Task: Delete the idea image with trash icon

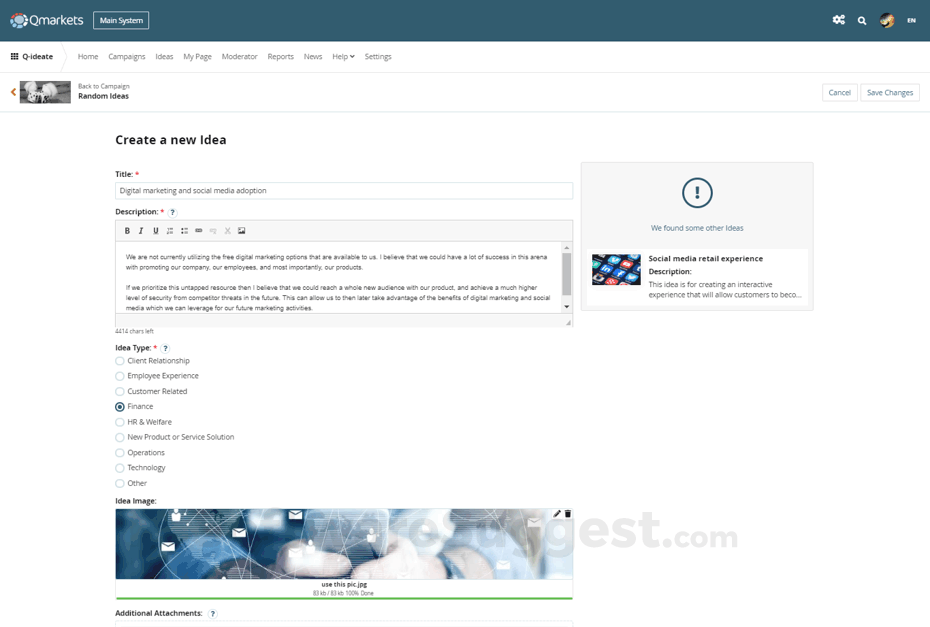Action: coord(568,514)
